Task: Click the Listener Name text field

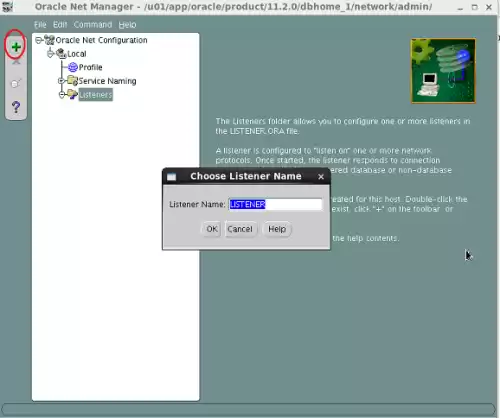Action: [x=275, y=204]
